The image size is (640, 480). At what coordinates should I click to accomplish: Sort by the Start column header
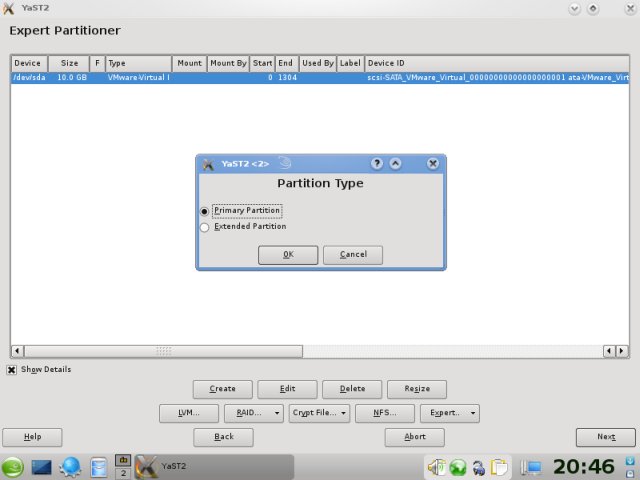[x=262, y=63]
